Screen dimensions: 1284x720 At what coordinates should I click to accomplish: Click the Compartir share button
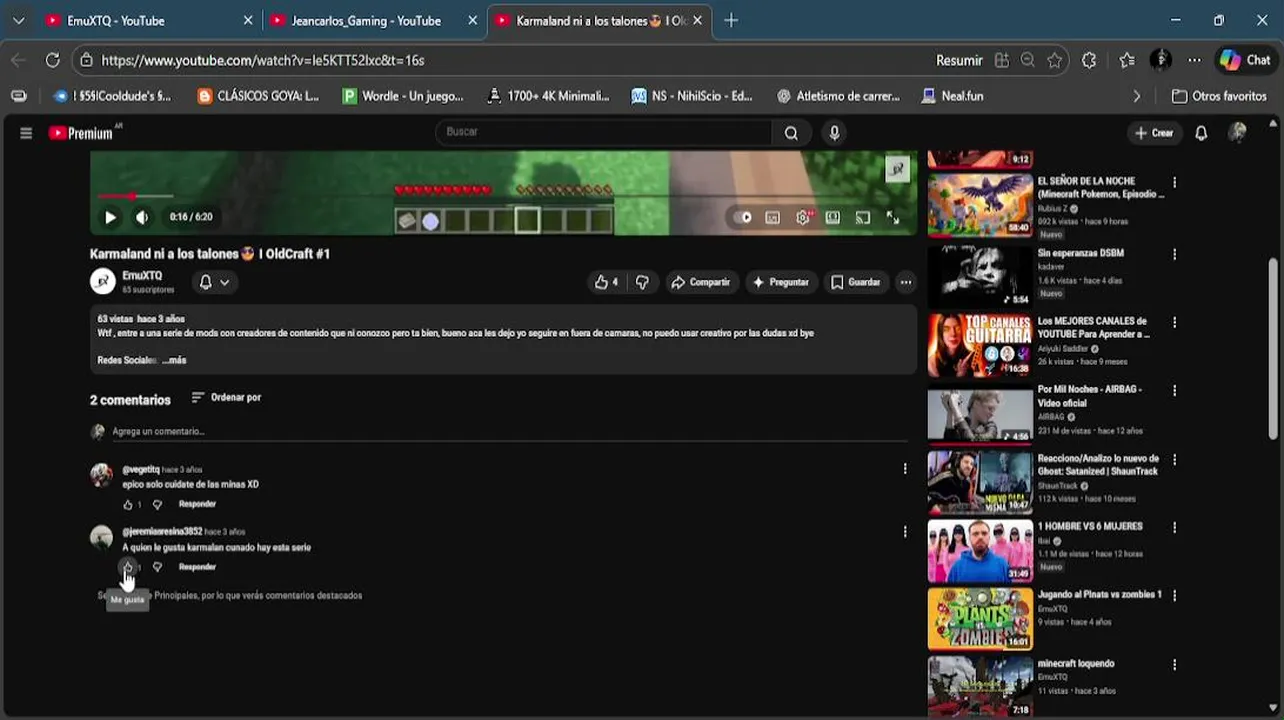(700, 282)
